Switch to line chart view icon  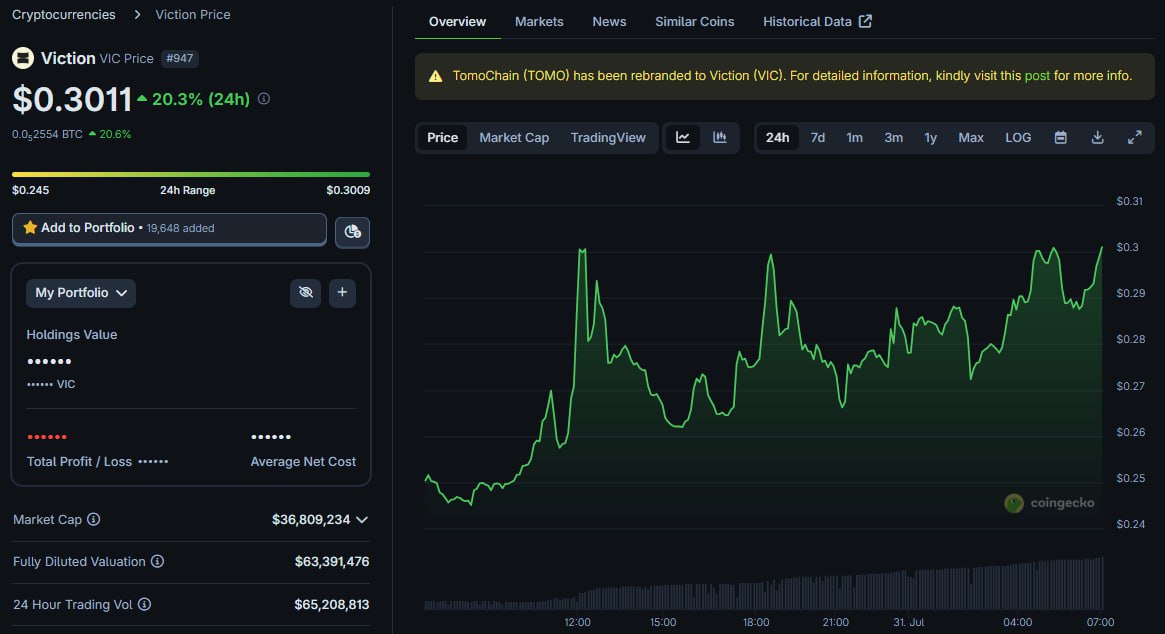pos(683,138)
